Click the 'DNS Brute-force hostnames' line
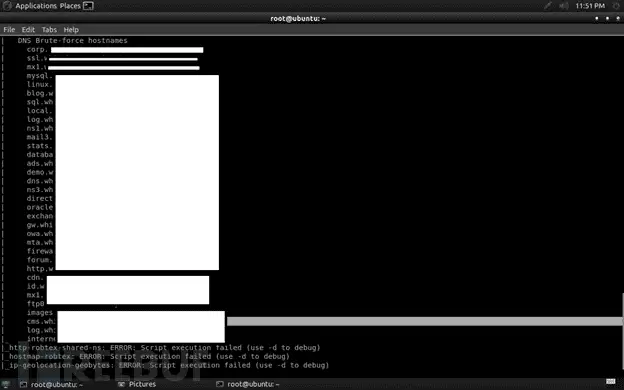Screen dimensions: 624x390 coord(72,41)
